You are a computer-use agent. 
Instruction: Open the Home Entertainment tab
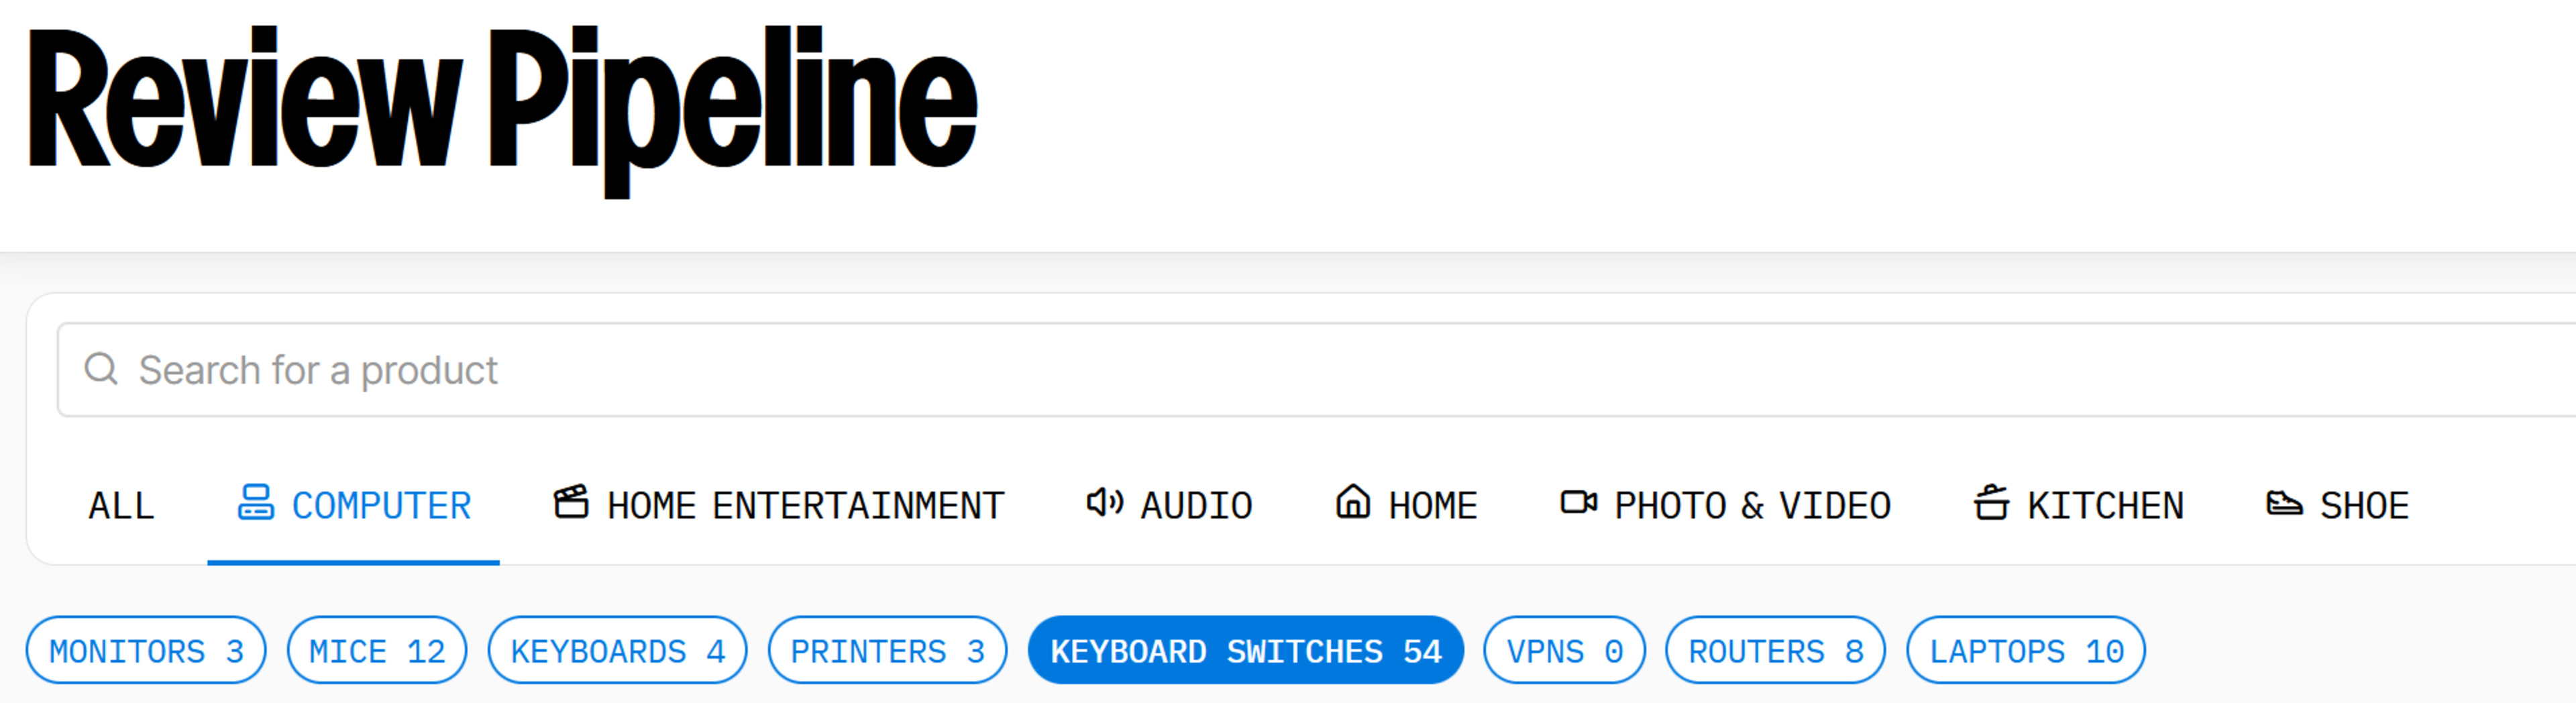(805, 506)
